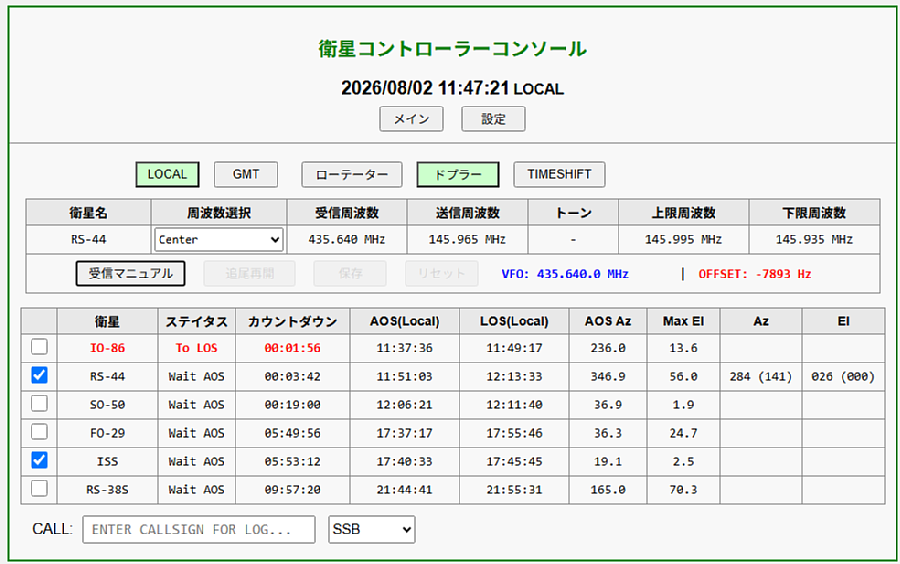Click the 145.935 MHz lower limit cell
Screen dimensions: 900x564
[x=814, y=240]
